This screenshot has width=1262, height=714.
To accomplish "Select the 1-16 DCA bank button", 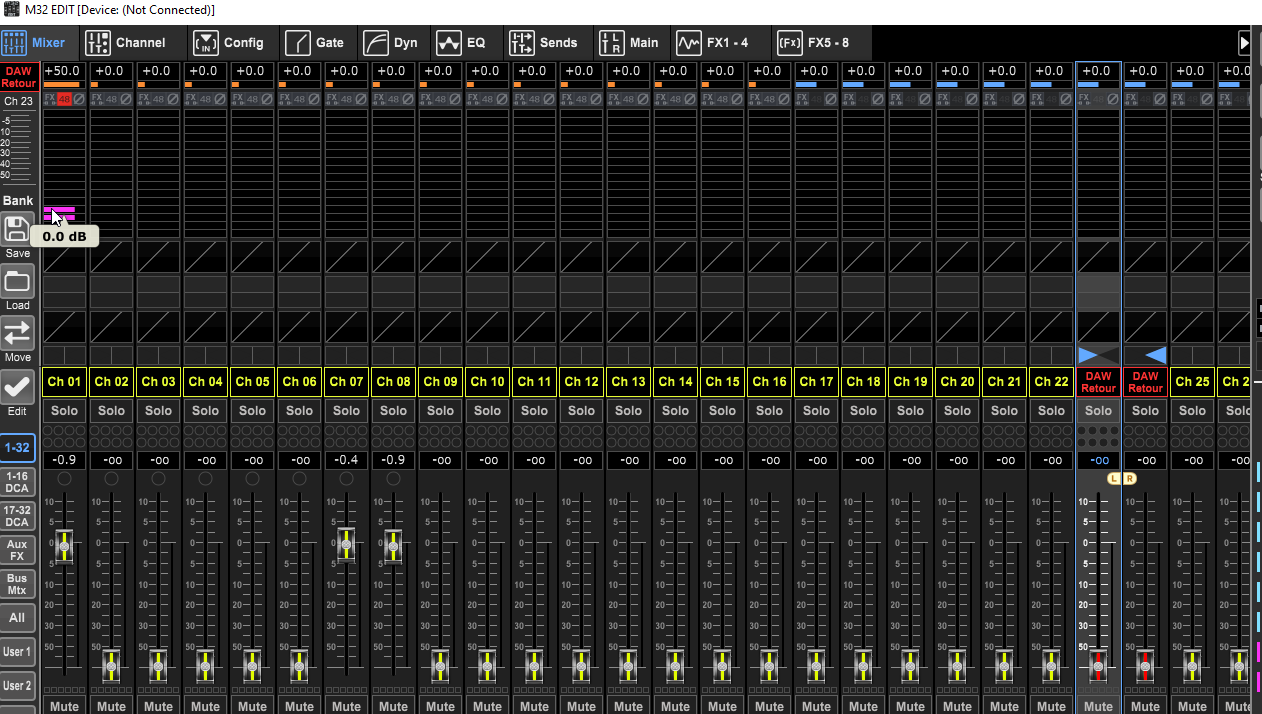I will 17,483.
